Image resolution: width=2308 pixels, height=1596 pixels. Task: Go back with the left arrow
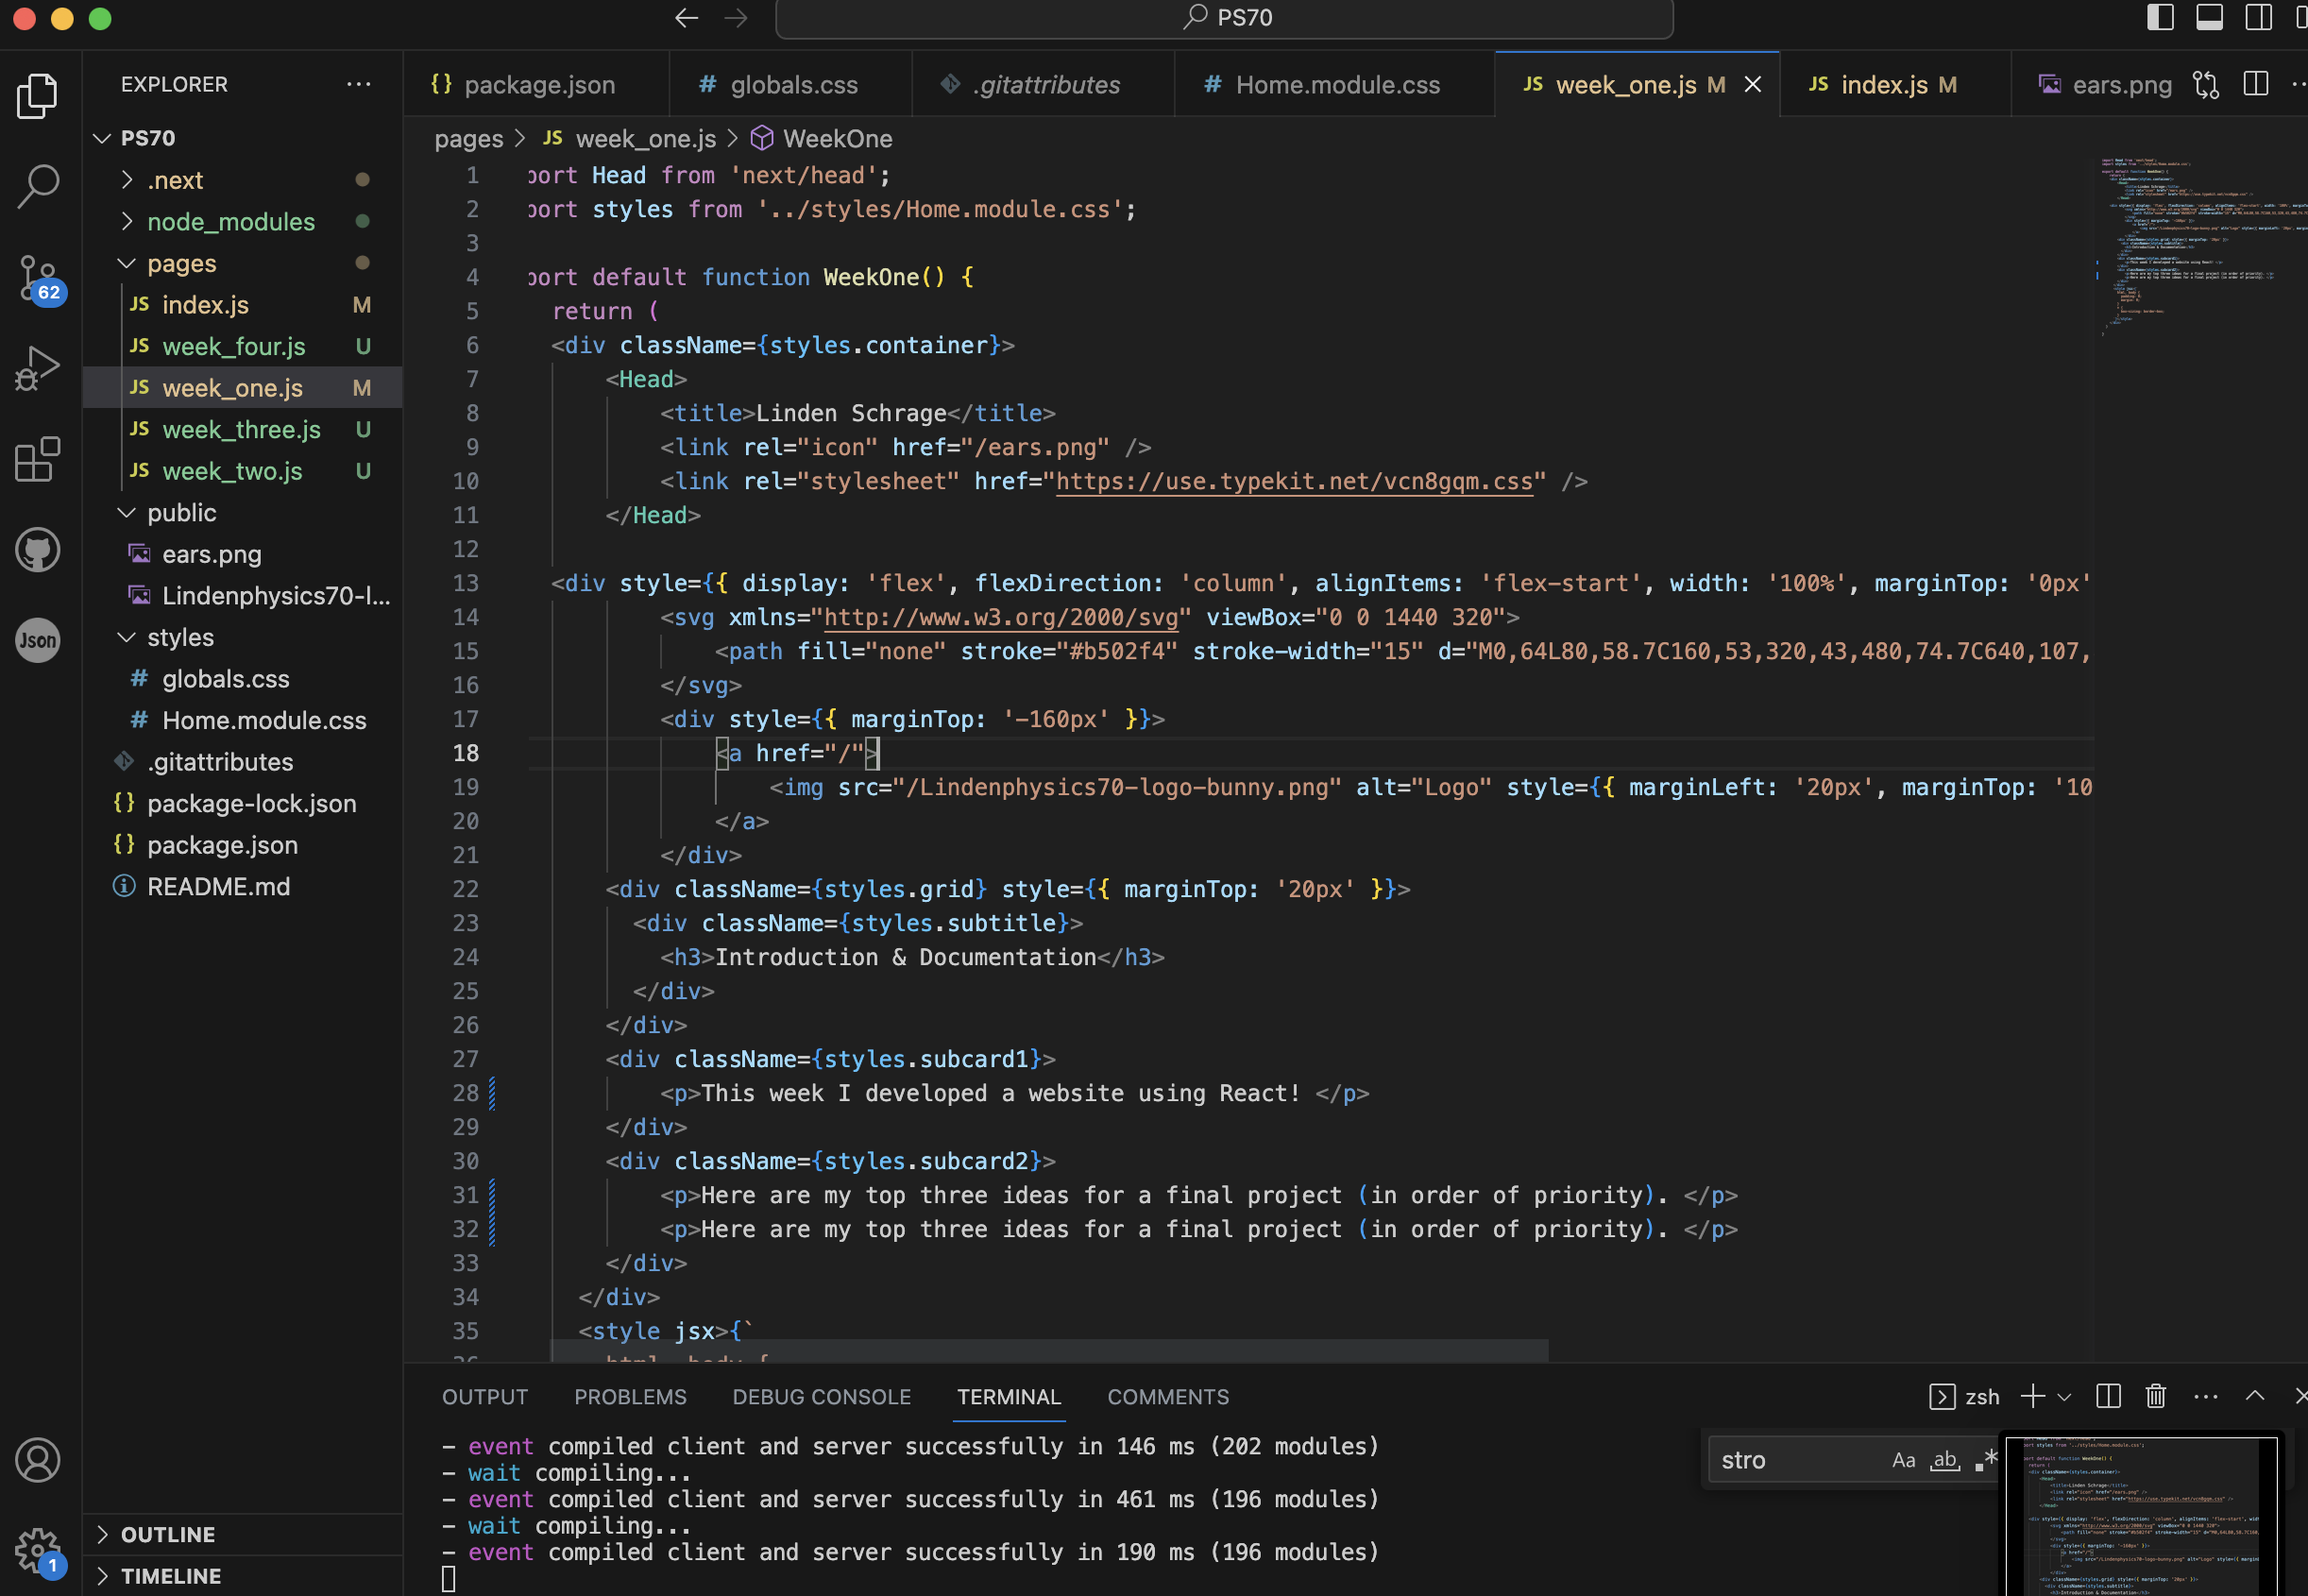click(x=686, y=18)
